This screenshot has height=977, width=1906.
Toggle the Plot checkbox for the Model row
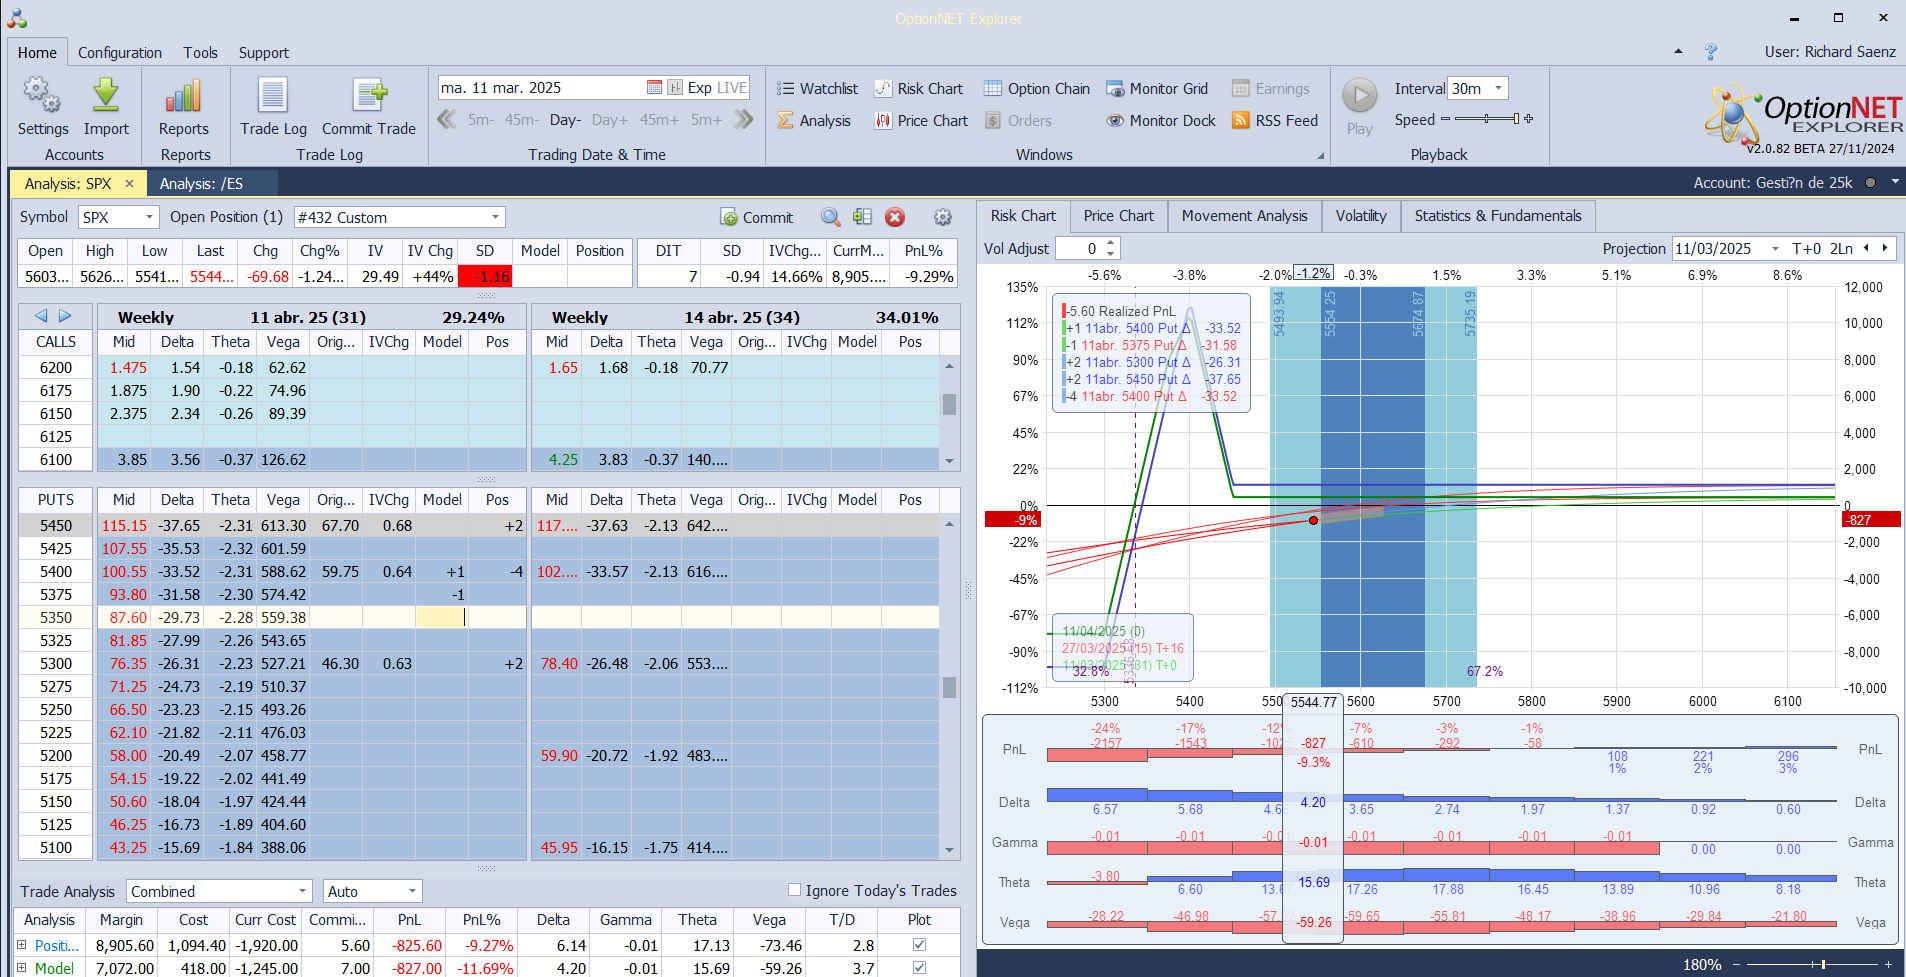919,968
